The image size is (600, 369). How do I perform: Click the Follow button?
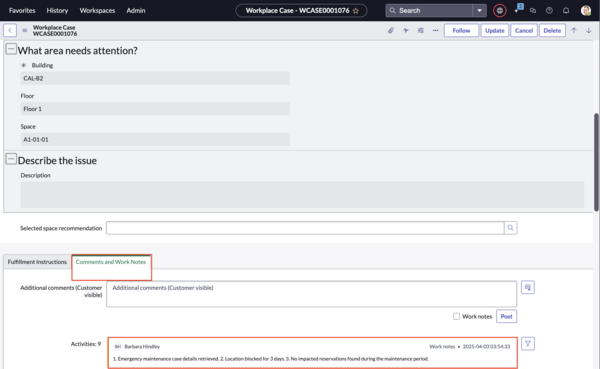click(461, 30)
